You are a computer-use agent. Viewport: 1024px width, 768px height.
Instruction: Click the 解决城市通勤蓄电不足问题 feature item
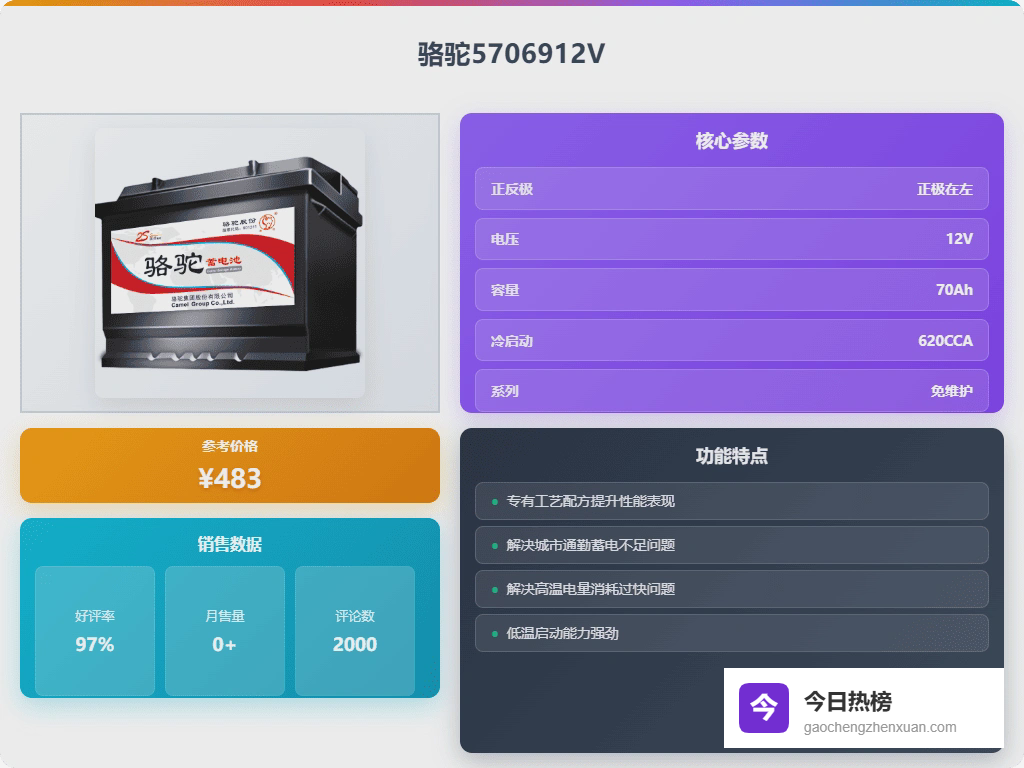(x=731, y=545)
